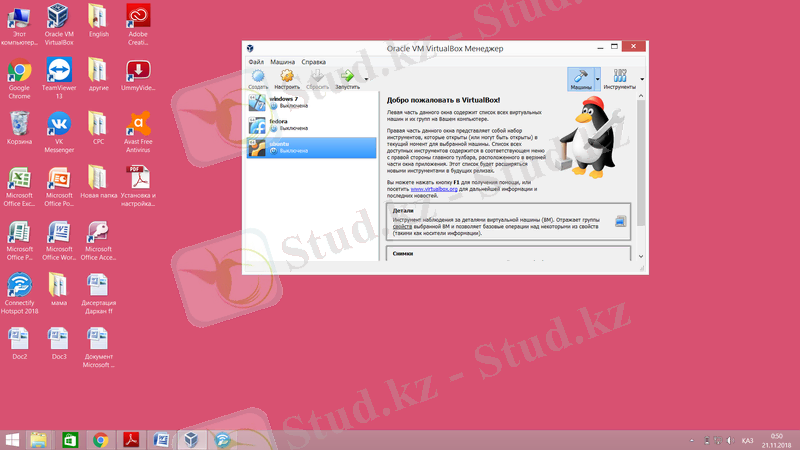Click the taskbar clock and date

pos(777,440)
